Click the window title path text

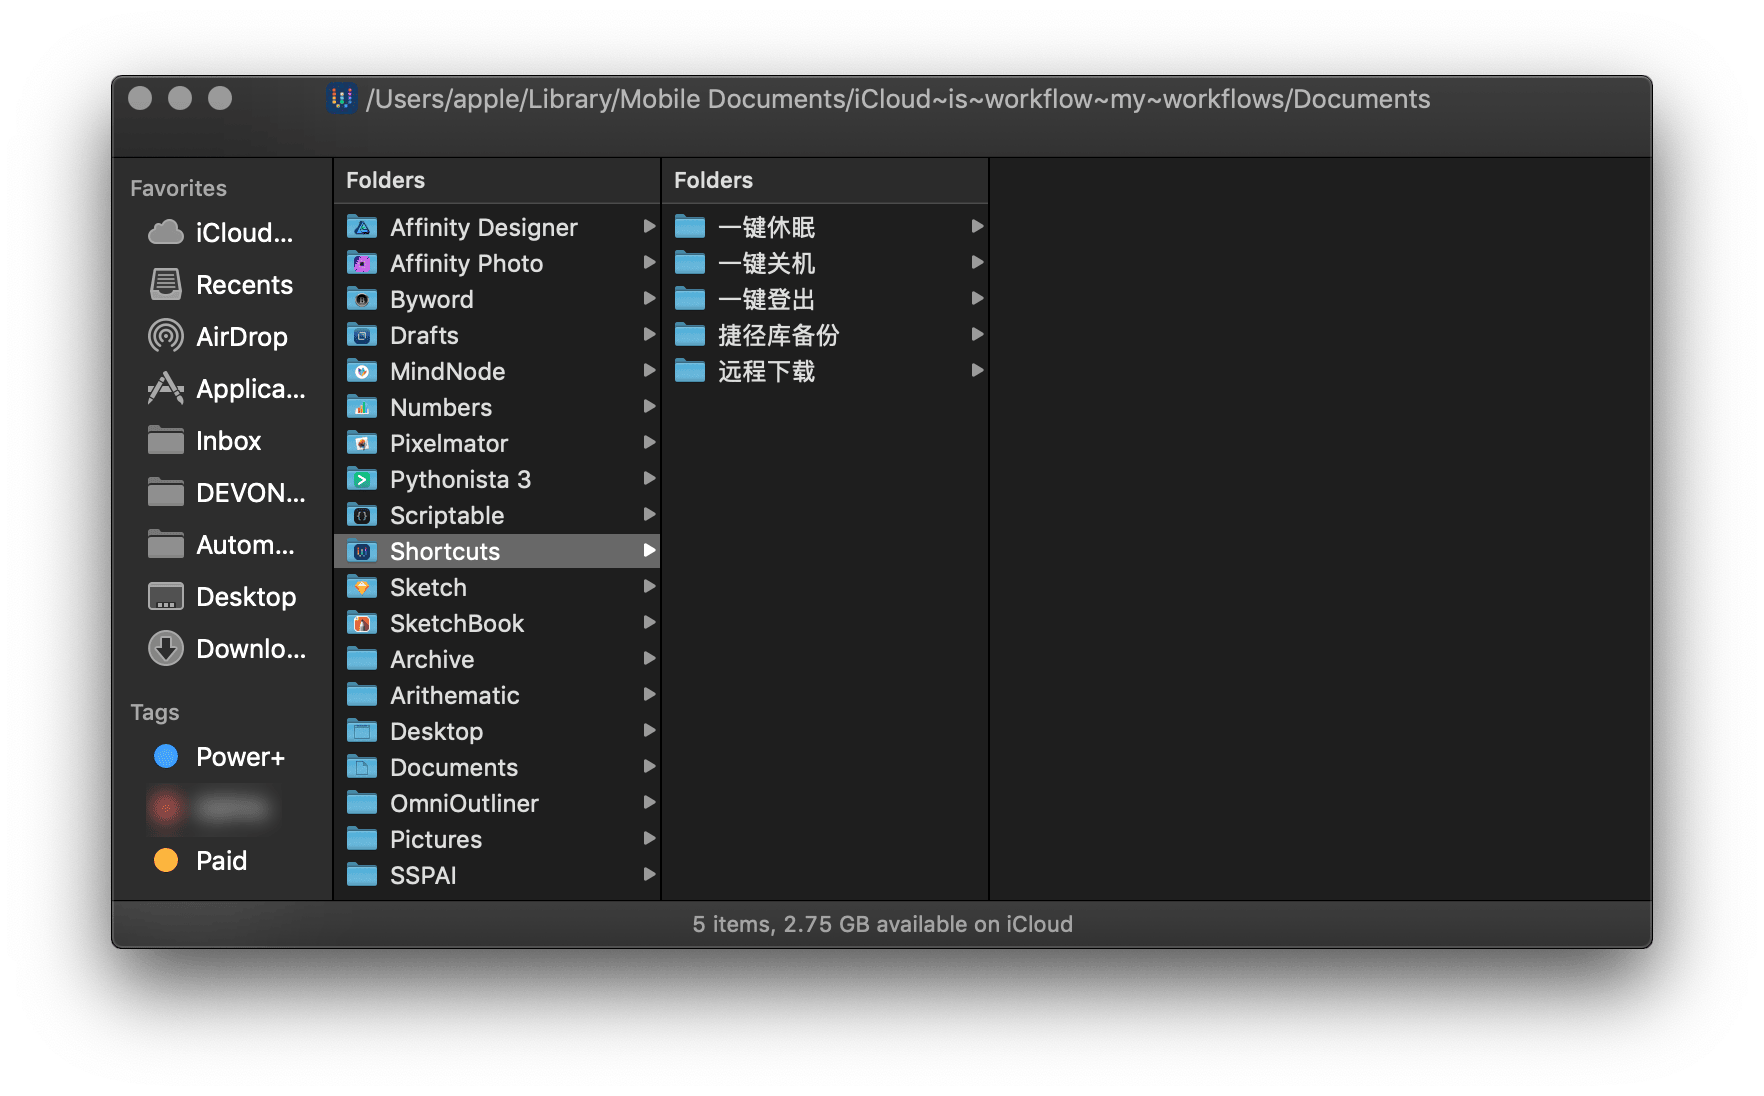[898, 99]
